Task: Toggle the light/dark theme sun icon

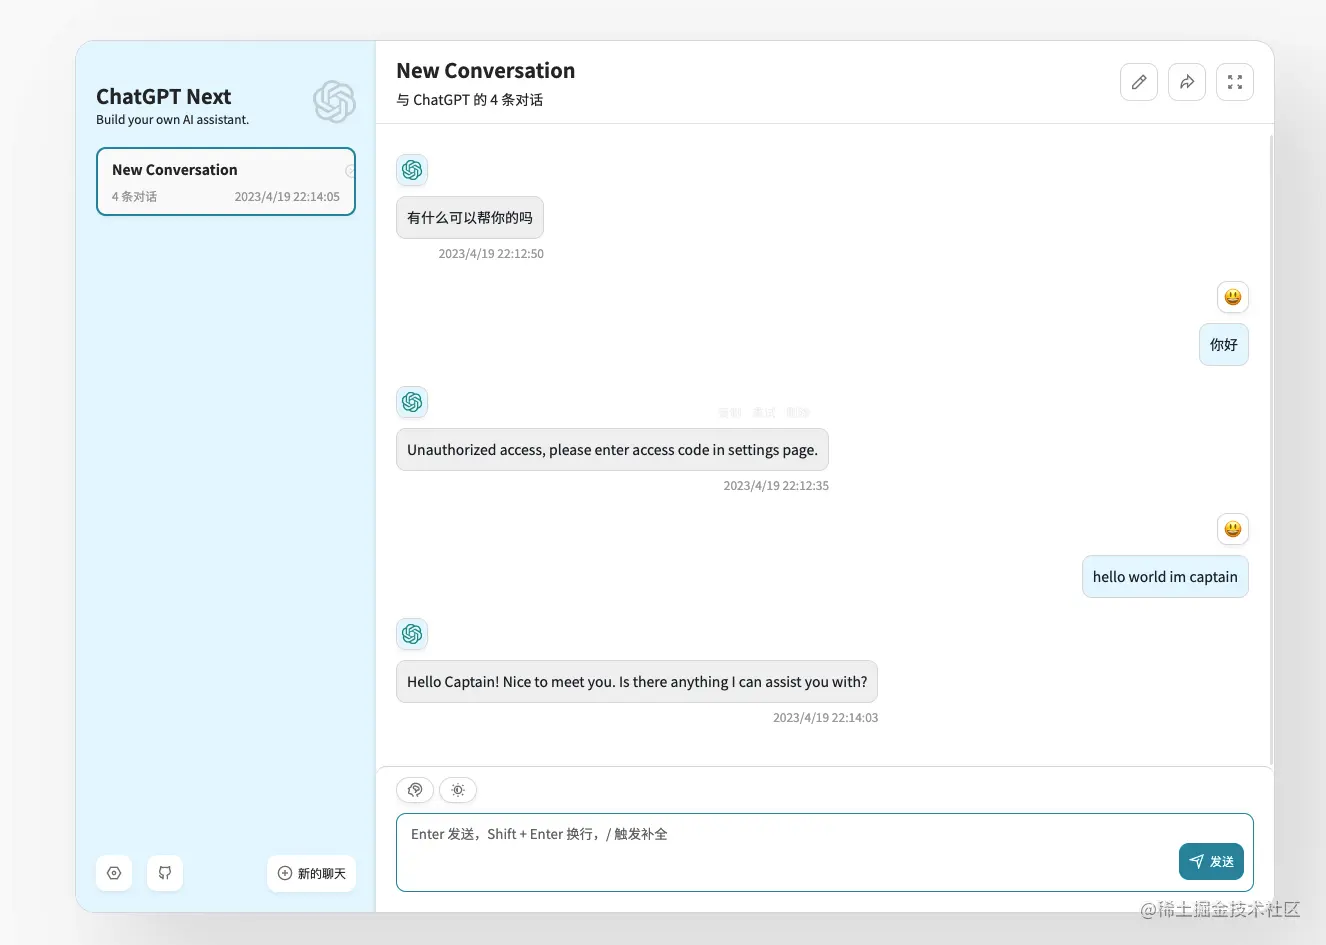Action: pyautogui.click(x=458, y=790)
